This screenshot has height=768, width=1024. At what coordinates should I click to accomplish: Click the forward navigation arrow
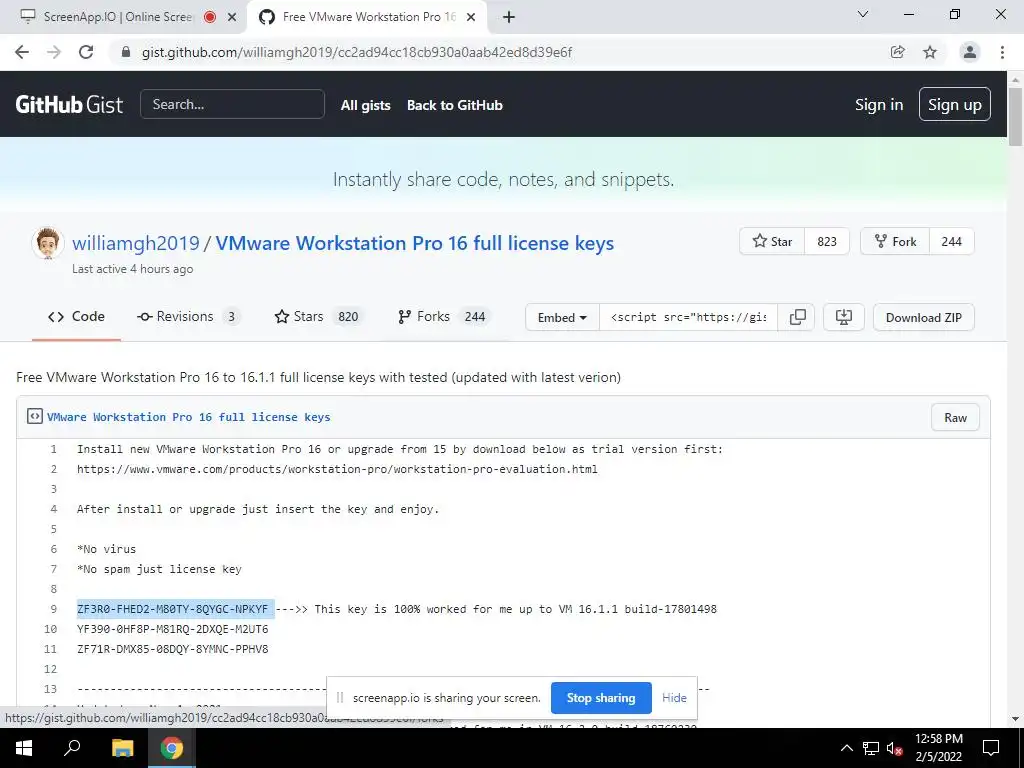click(54, 52)
